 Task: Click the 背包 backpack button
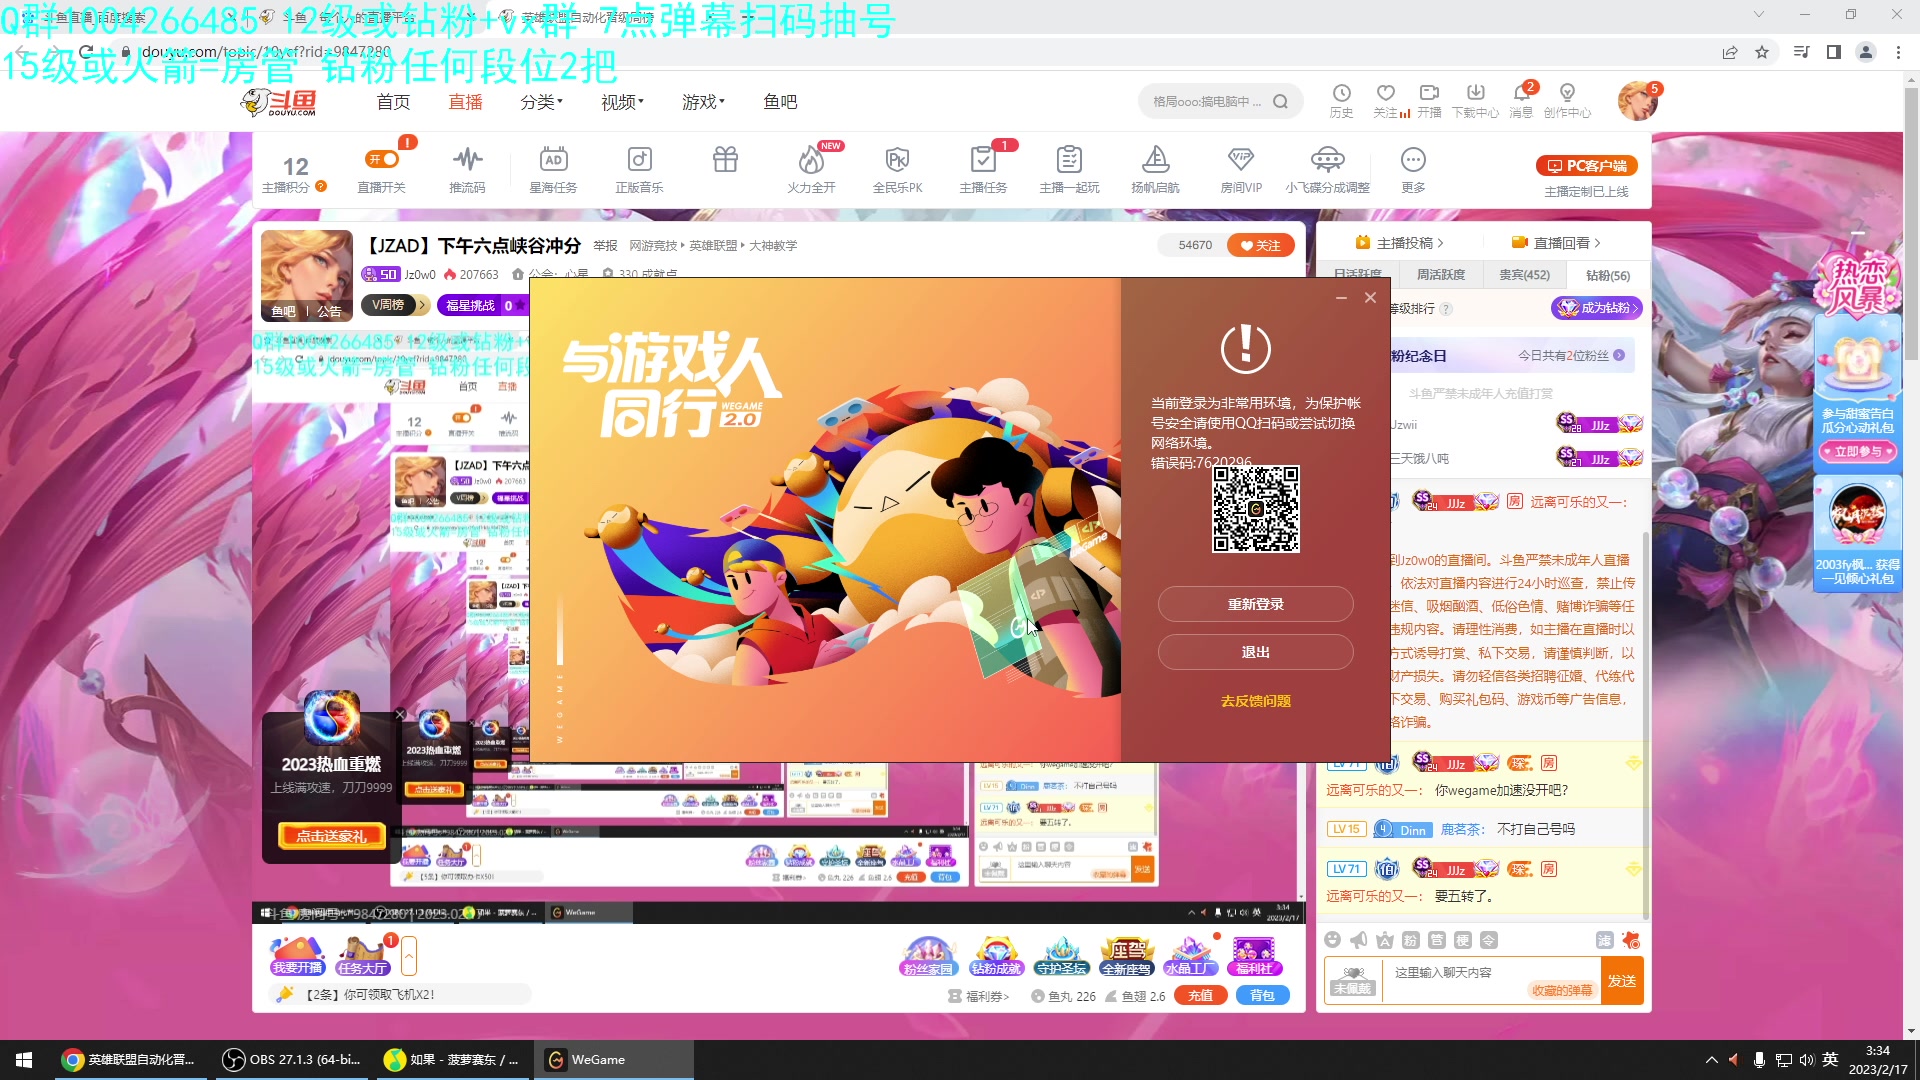pyautogui.click(x=1263, y=995)
